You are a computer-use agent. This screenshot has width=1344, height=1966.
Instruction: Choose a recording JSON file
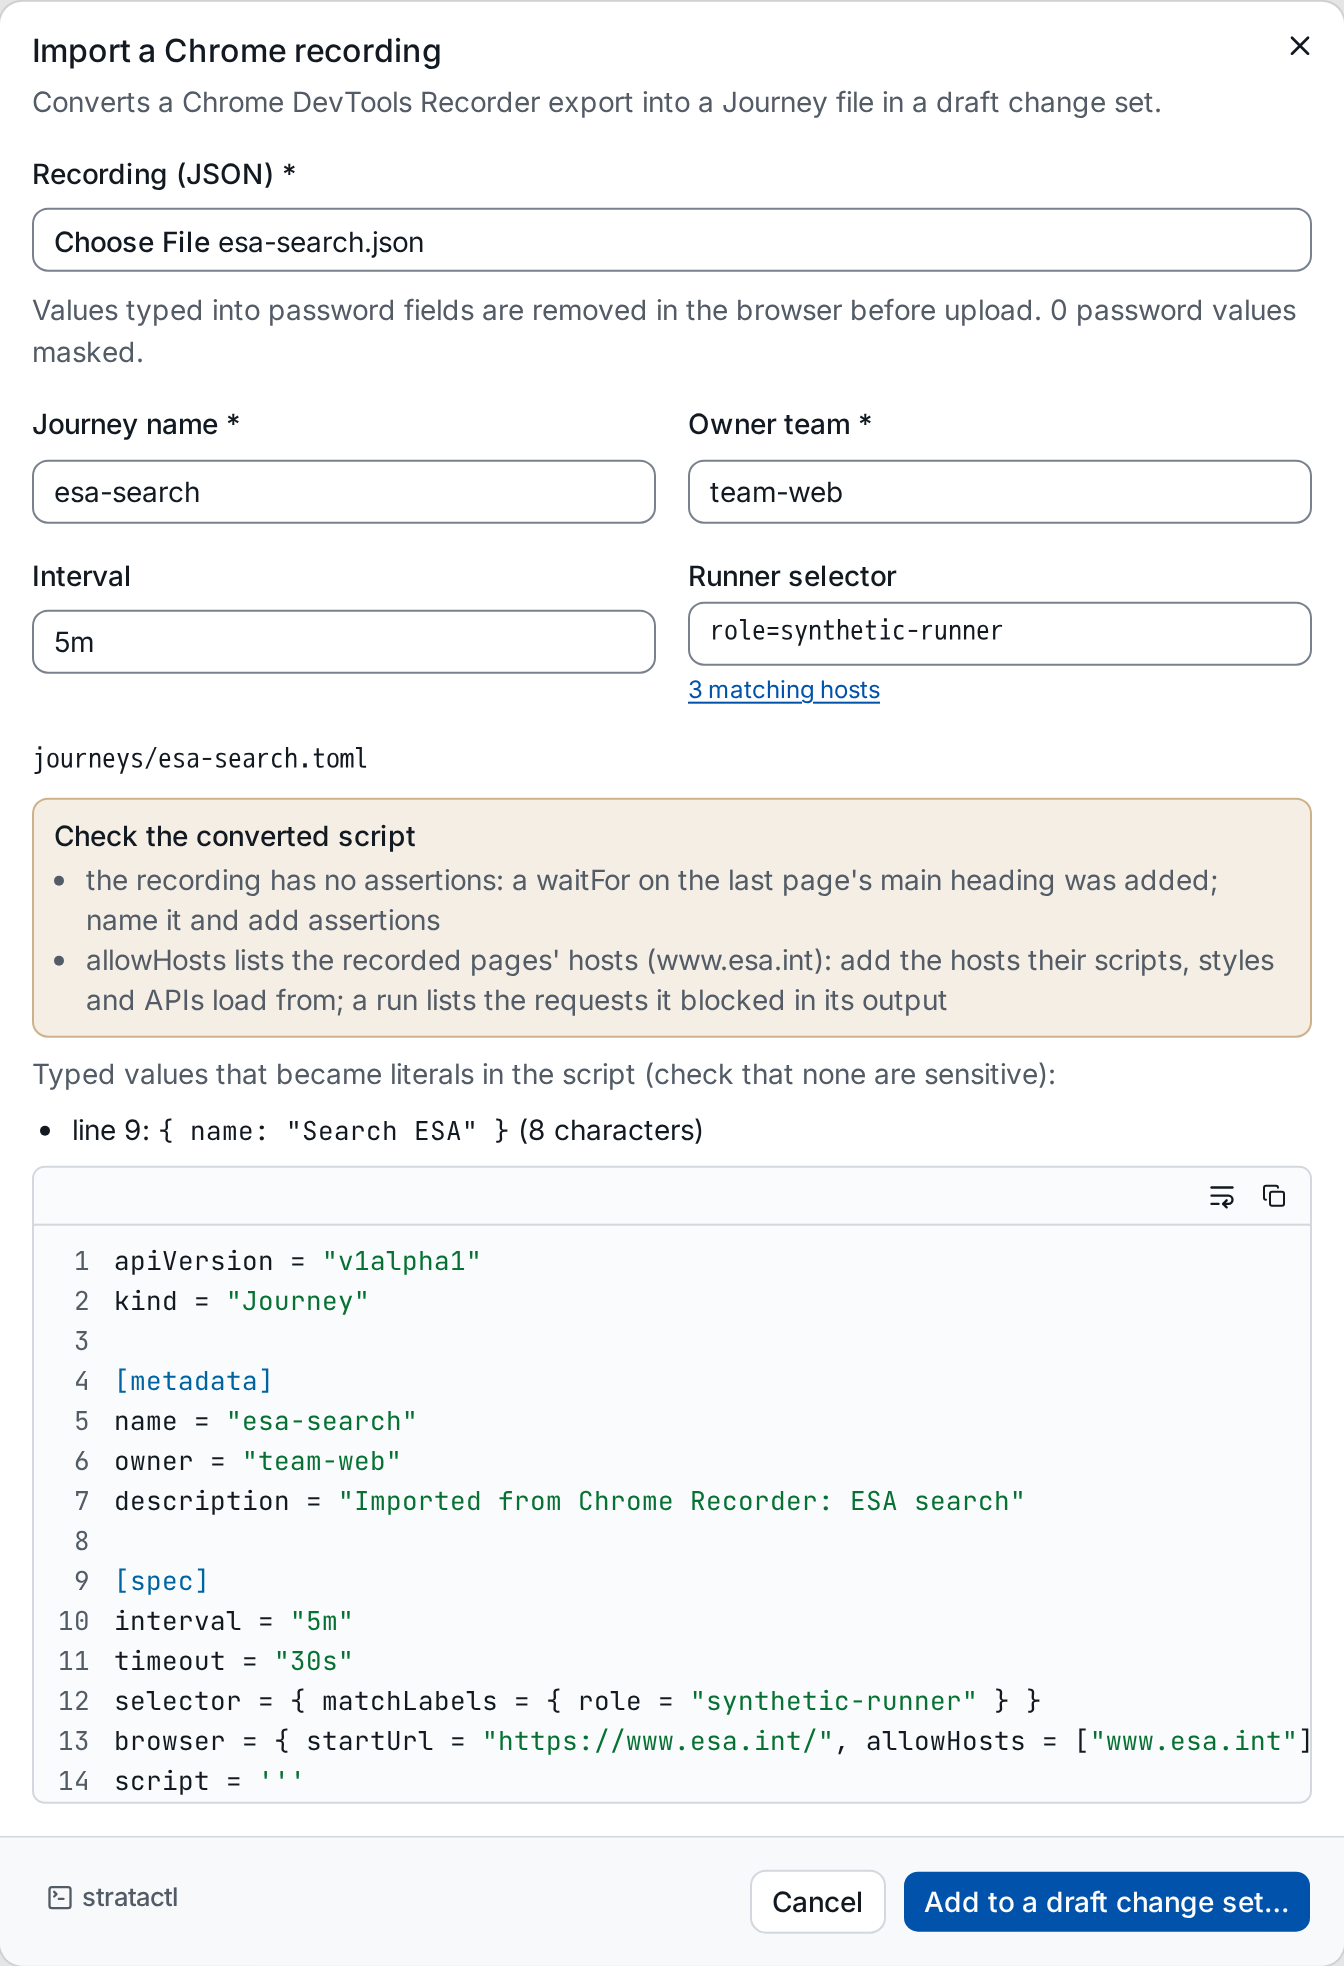click(672, 241)
